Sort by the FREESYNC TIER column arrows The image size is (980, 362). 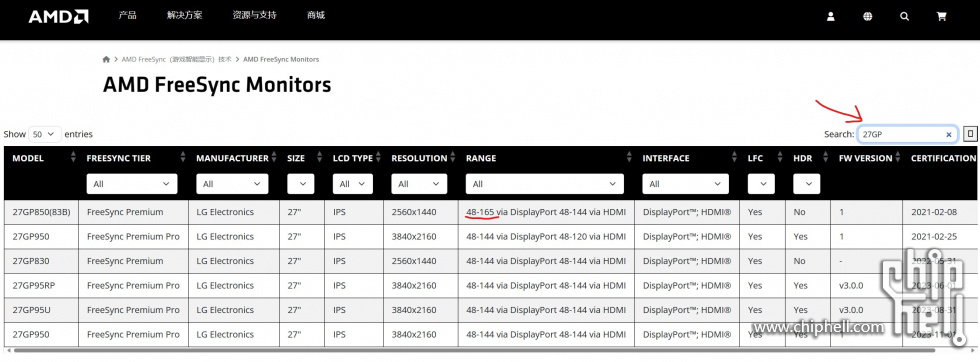(183, 158)
